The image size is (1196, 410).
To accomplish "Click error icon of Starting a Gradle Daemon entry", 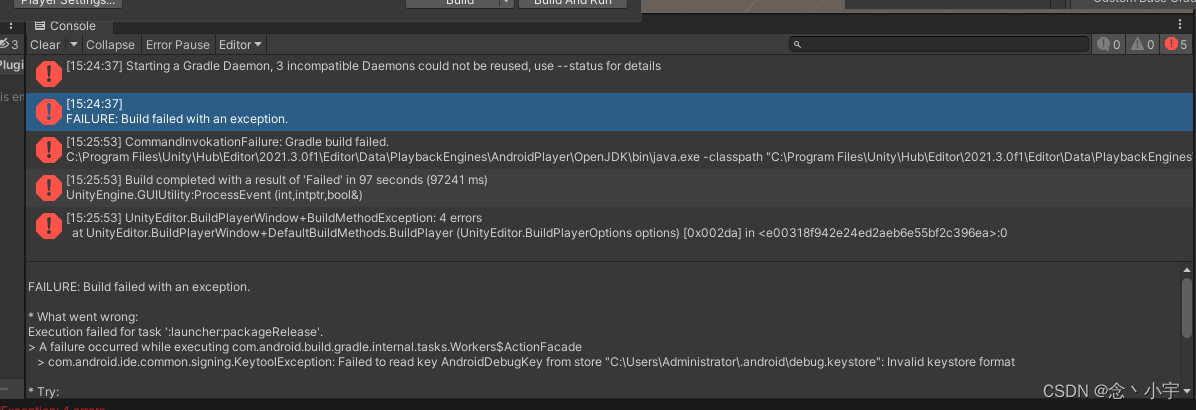I will pos(49,73).
